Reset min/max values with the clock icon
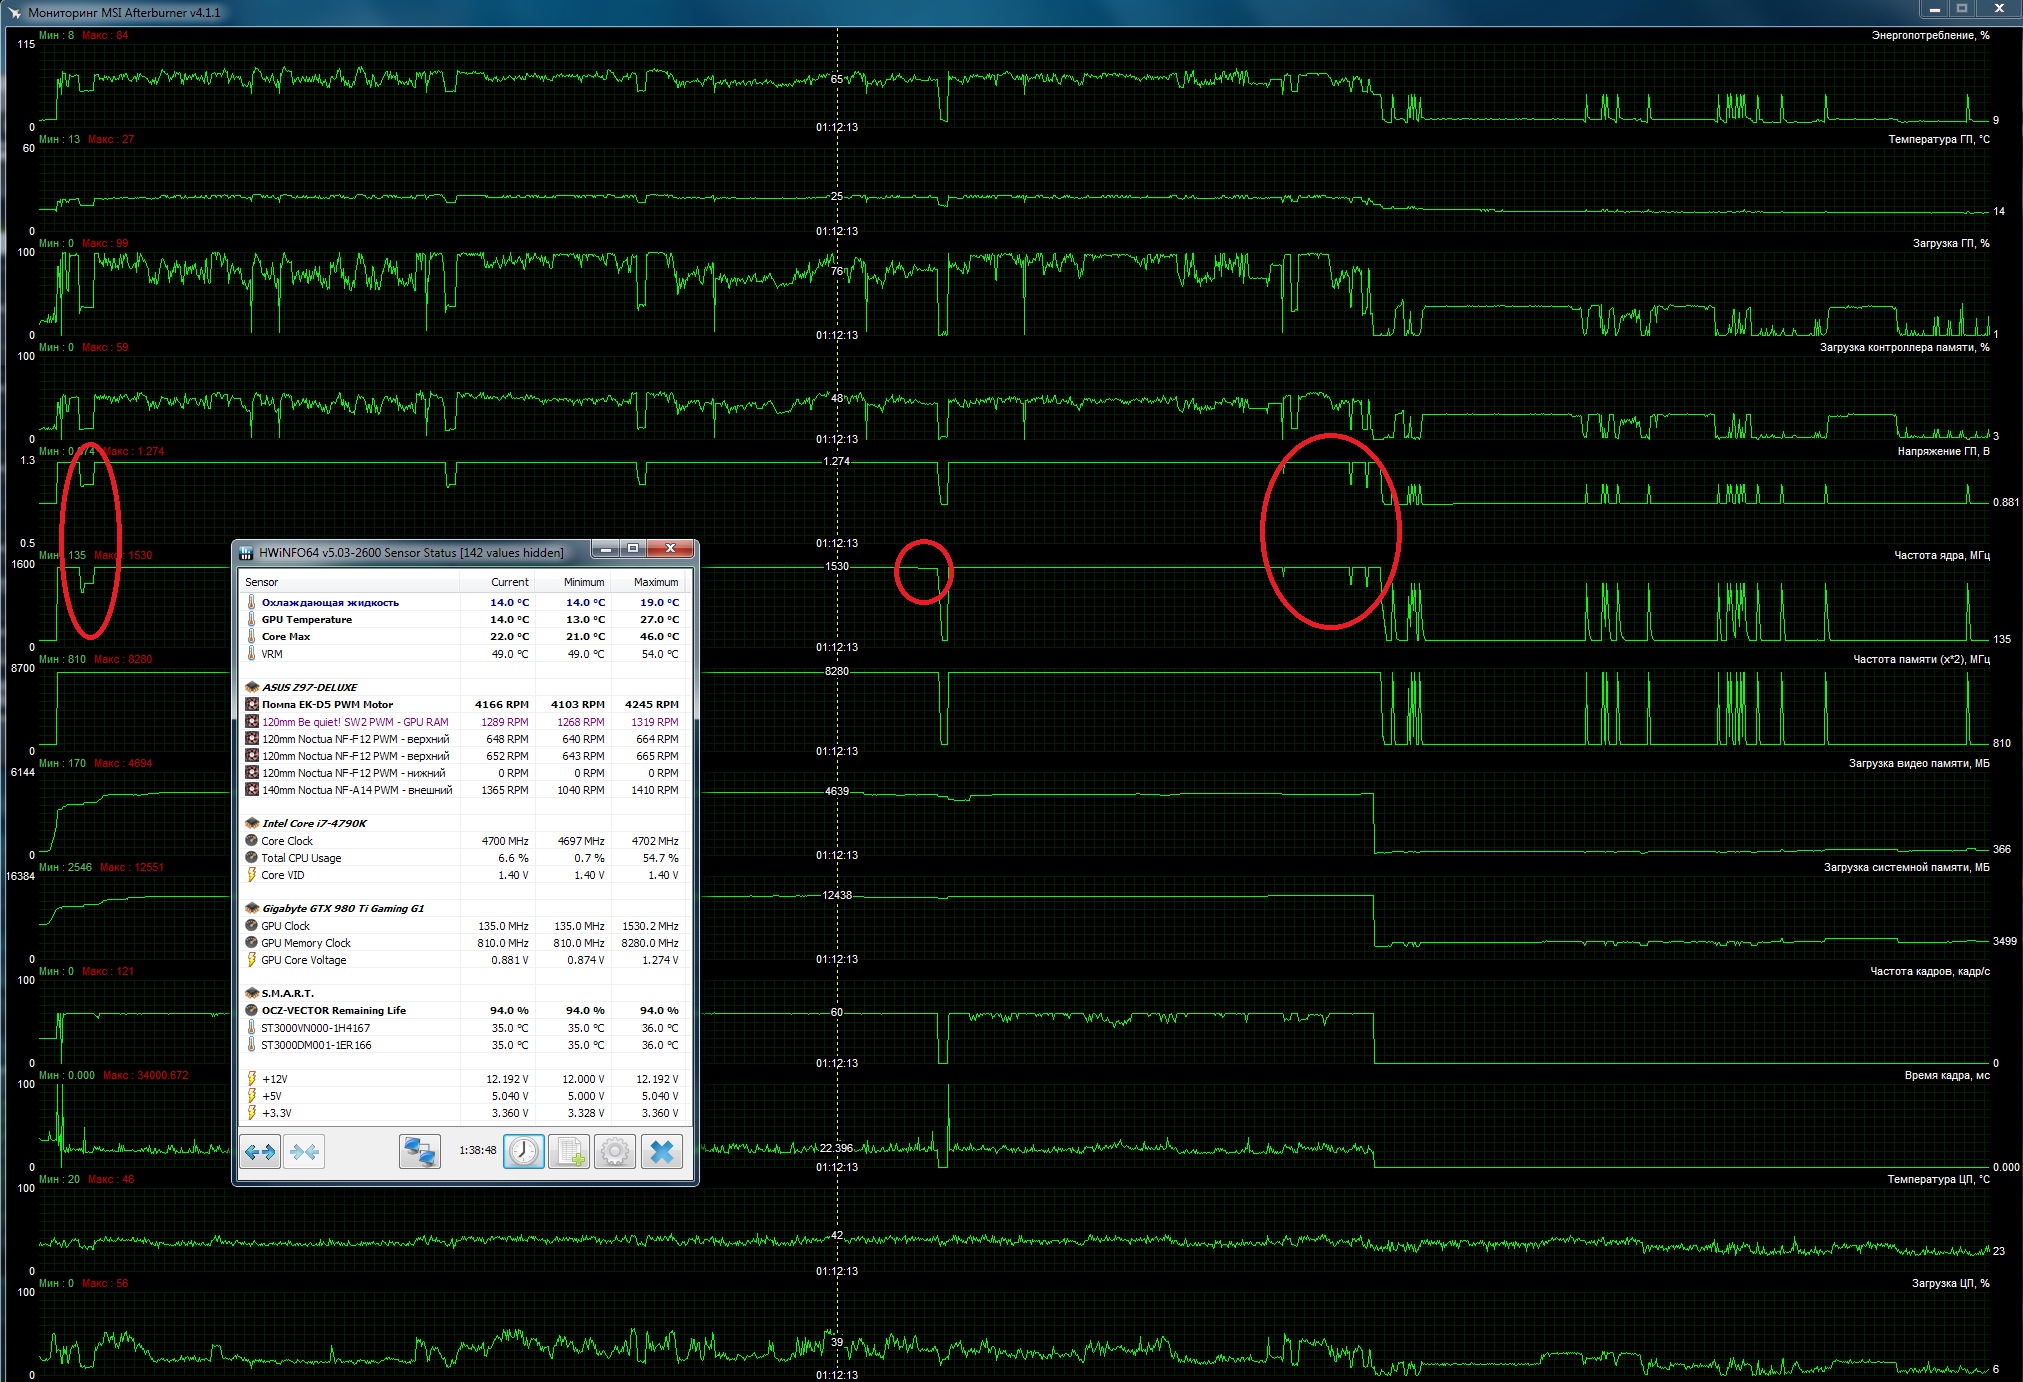 tap(524, 1152)
